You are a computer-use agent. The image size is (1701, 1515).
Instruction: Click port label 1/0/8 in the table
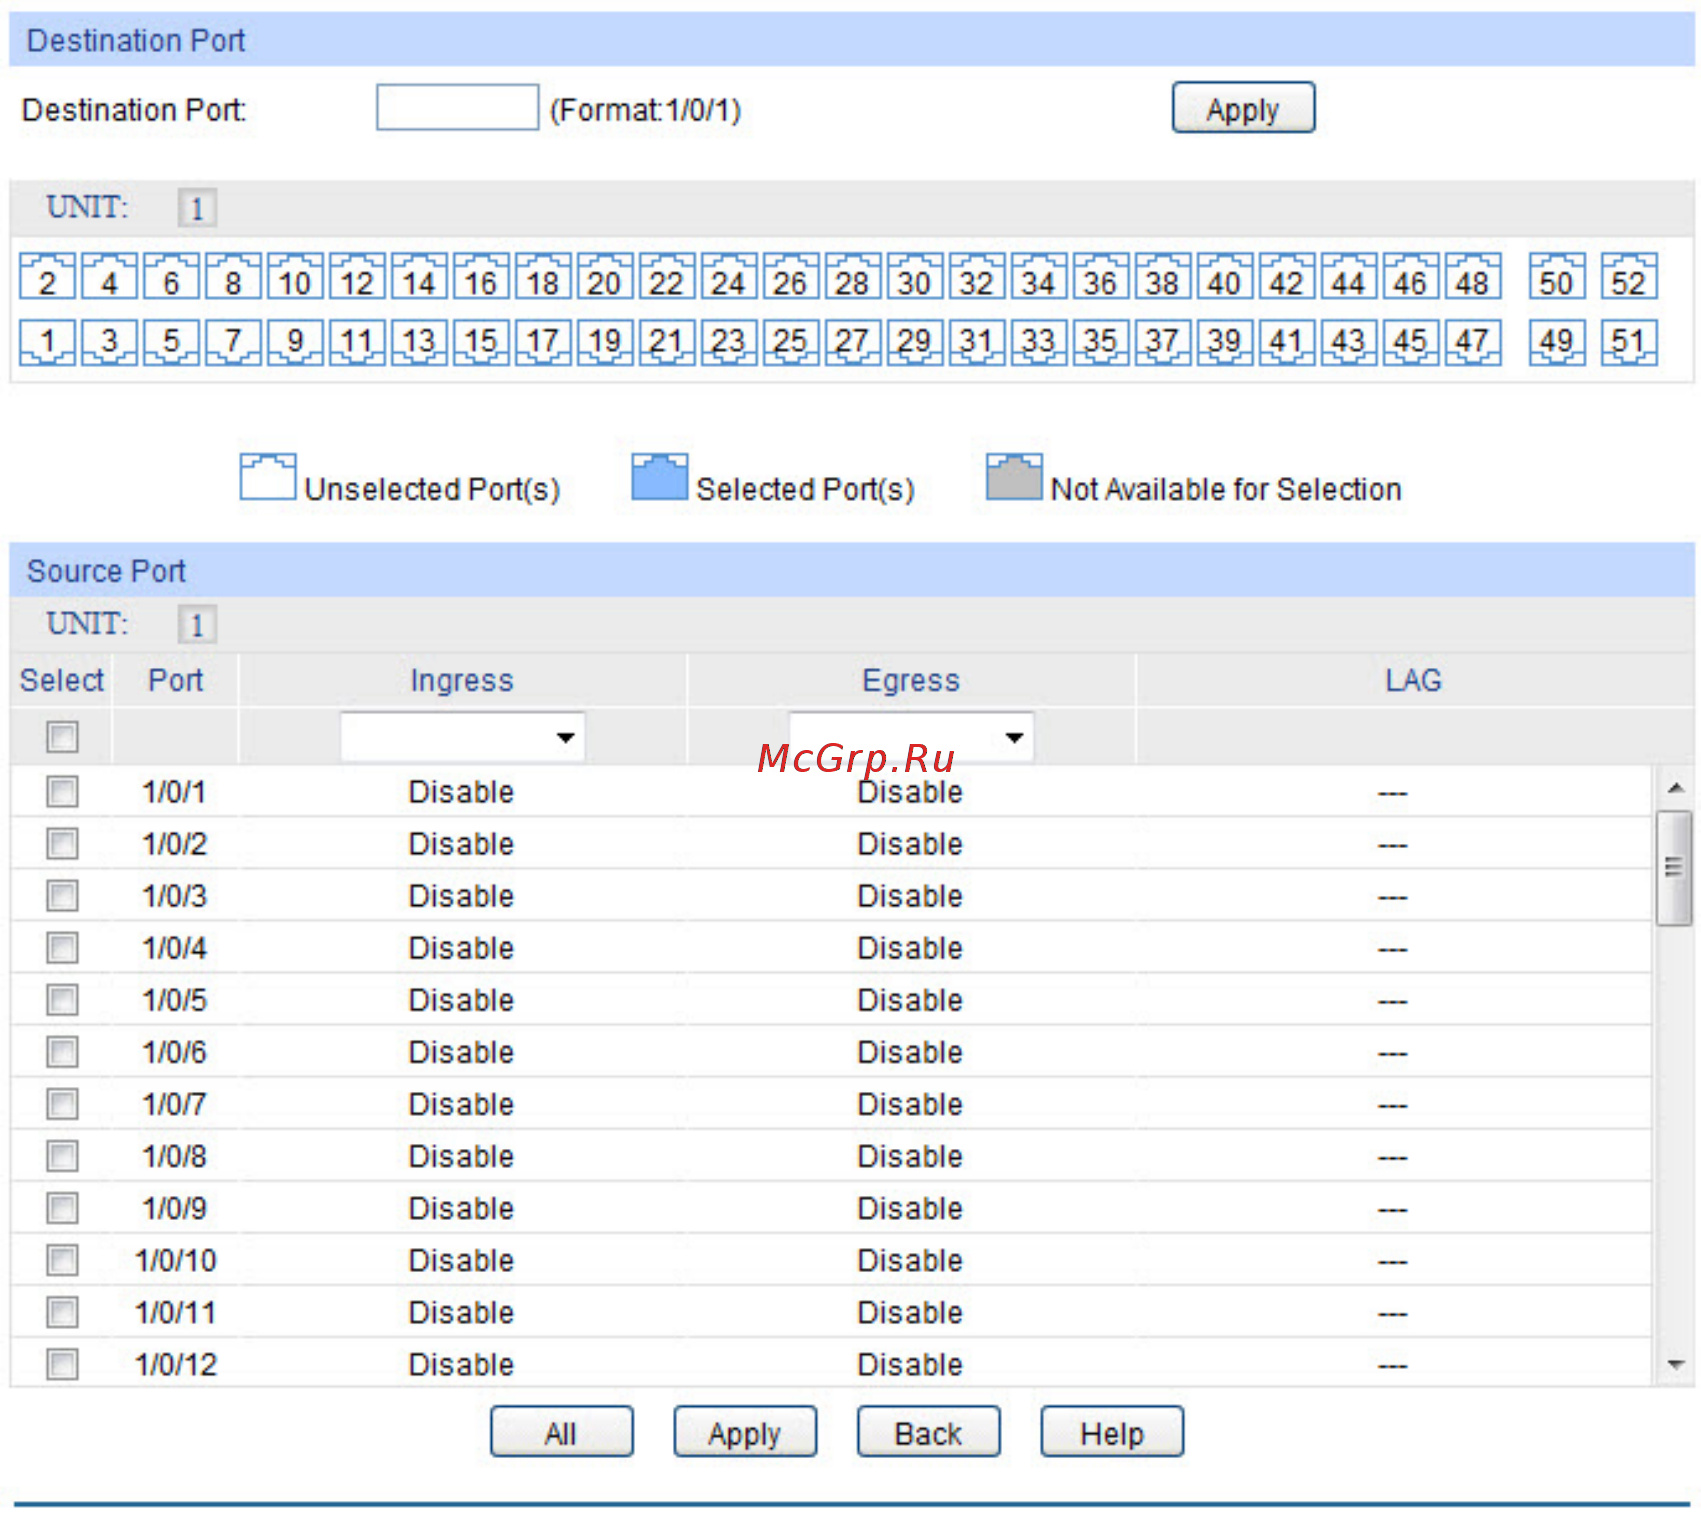175,1155
